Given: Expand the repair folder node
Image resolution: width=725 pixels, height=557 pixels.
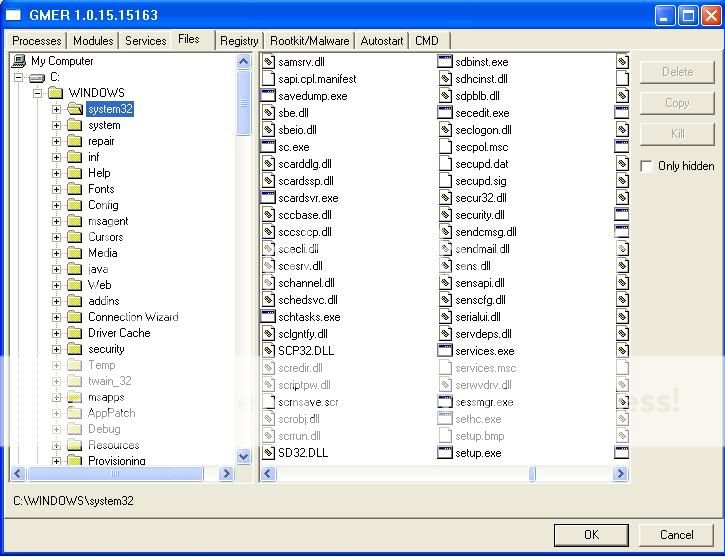Looking at the screenshot, I should pyautogui.click(x=56, y=141).
